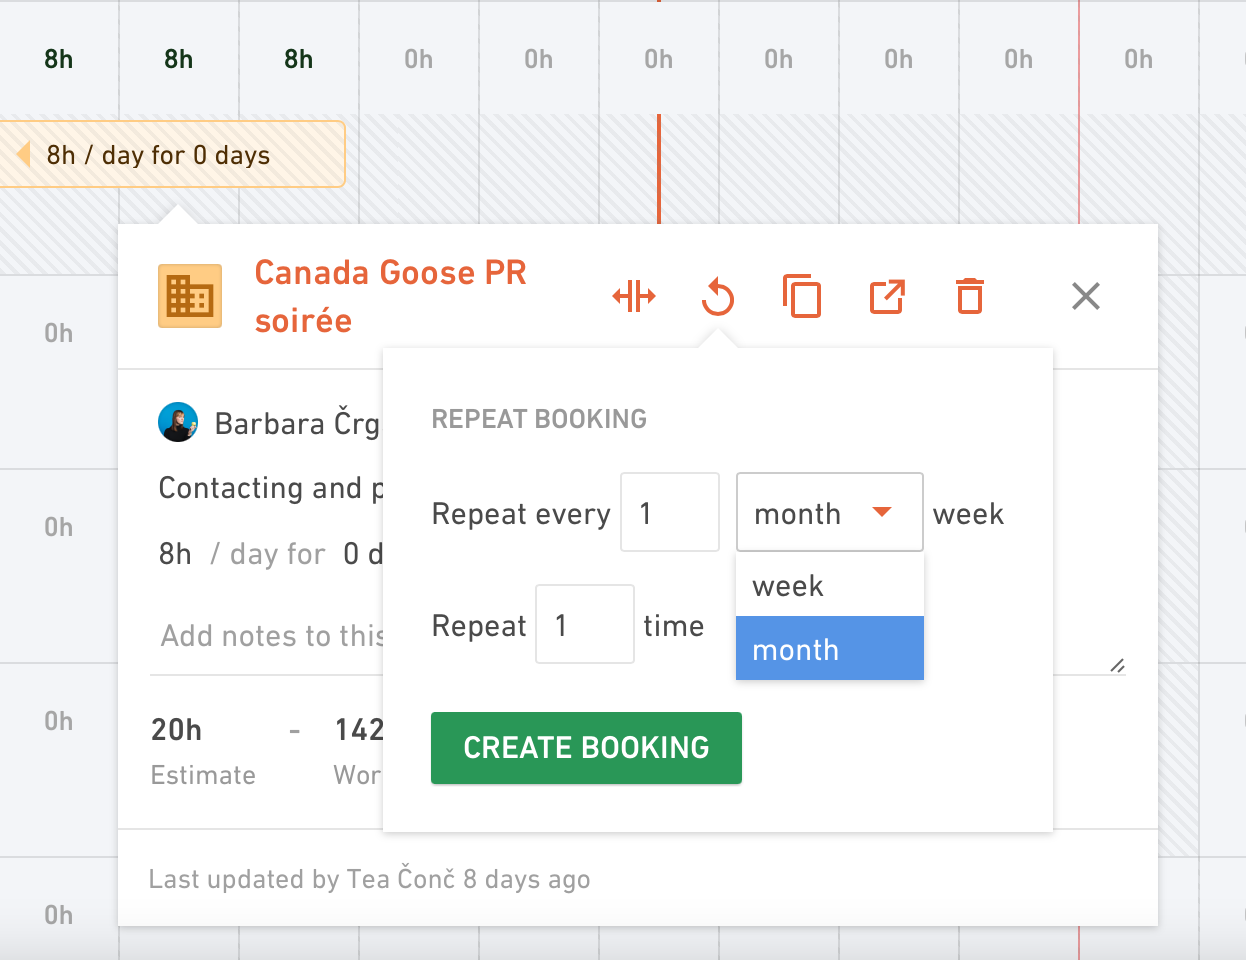Click the duplicate booking icon
The width and height of the screenshot is (1246, 960).
coord(802,296)
